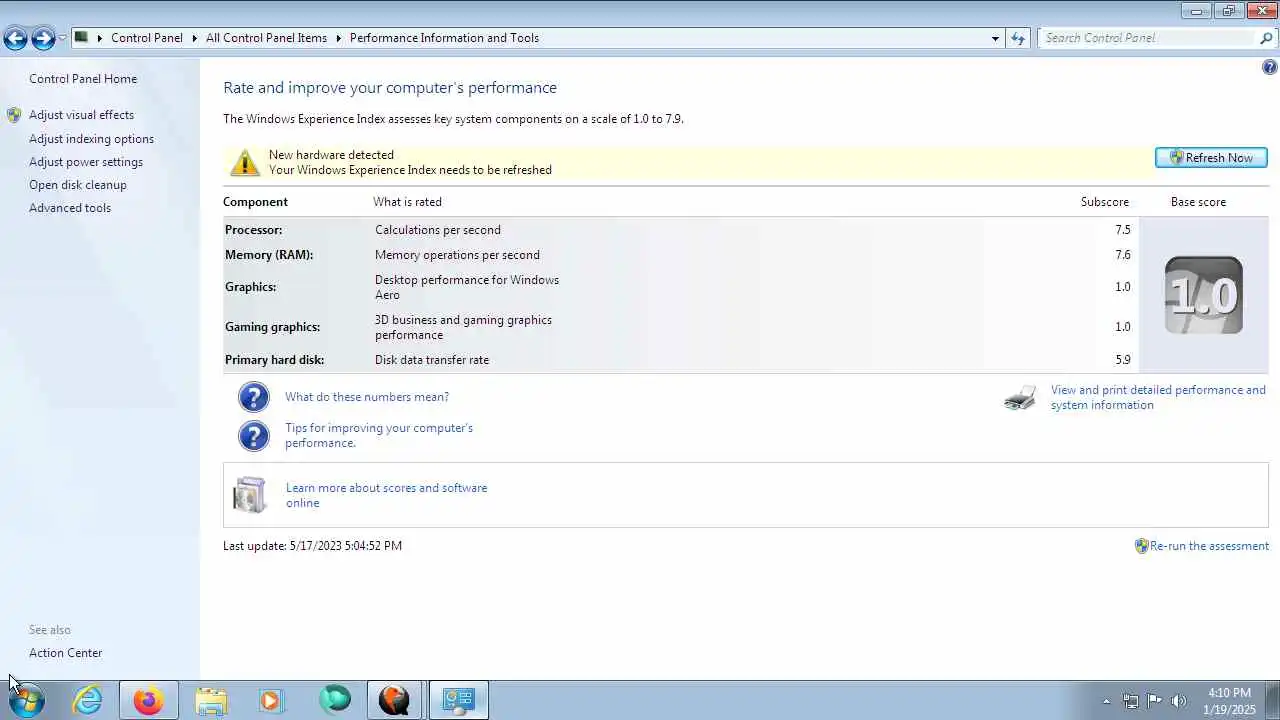Open the green round app taskbar icon
The height and width of the screenshot is (720, 1280).
(335, 701)
